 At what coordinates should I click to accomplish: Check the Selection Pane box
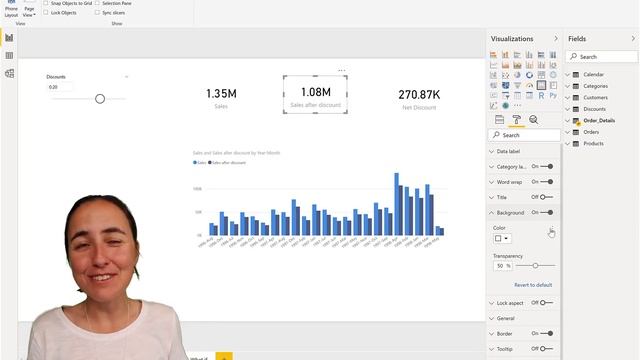pos(97,3)
